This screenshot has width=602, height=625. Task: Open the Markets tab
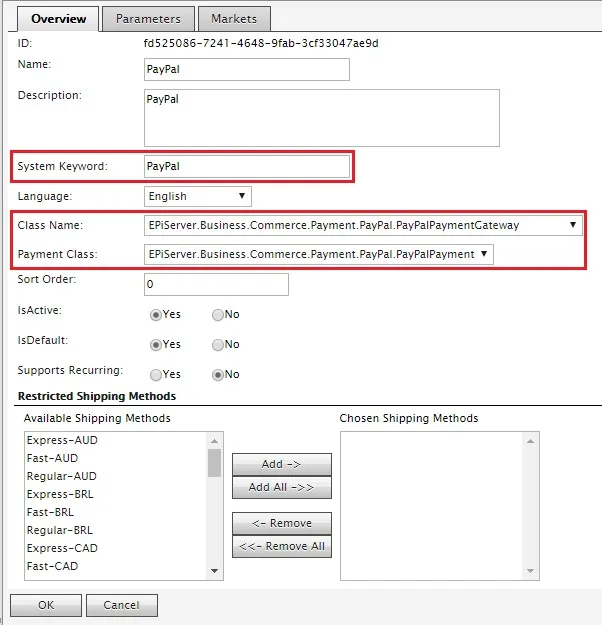pos(234,19)
